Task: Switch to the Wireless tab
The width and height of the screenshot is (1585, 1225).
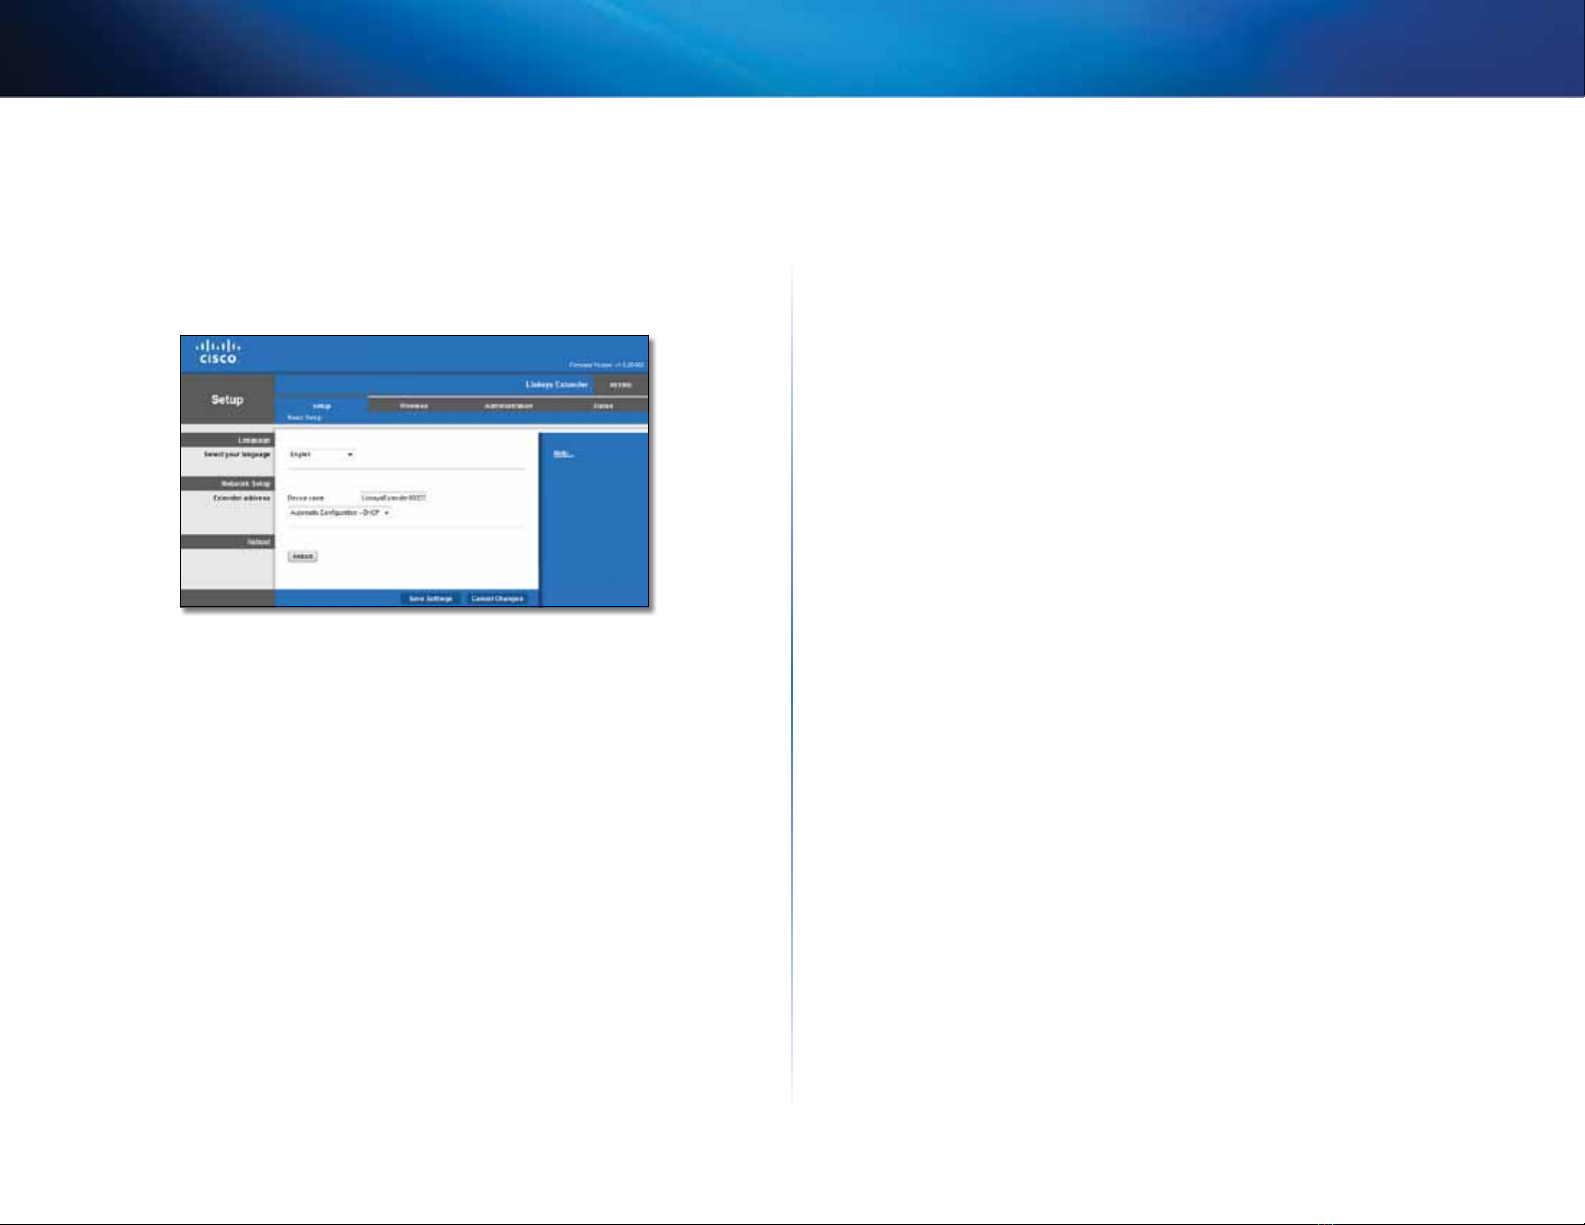Action: [414, 406]
